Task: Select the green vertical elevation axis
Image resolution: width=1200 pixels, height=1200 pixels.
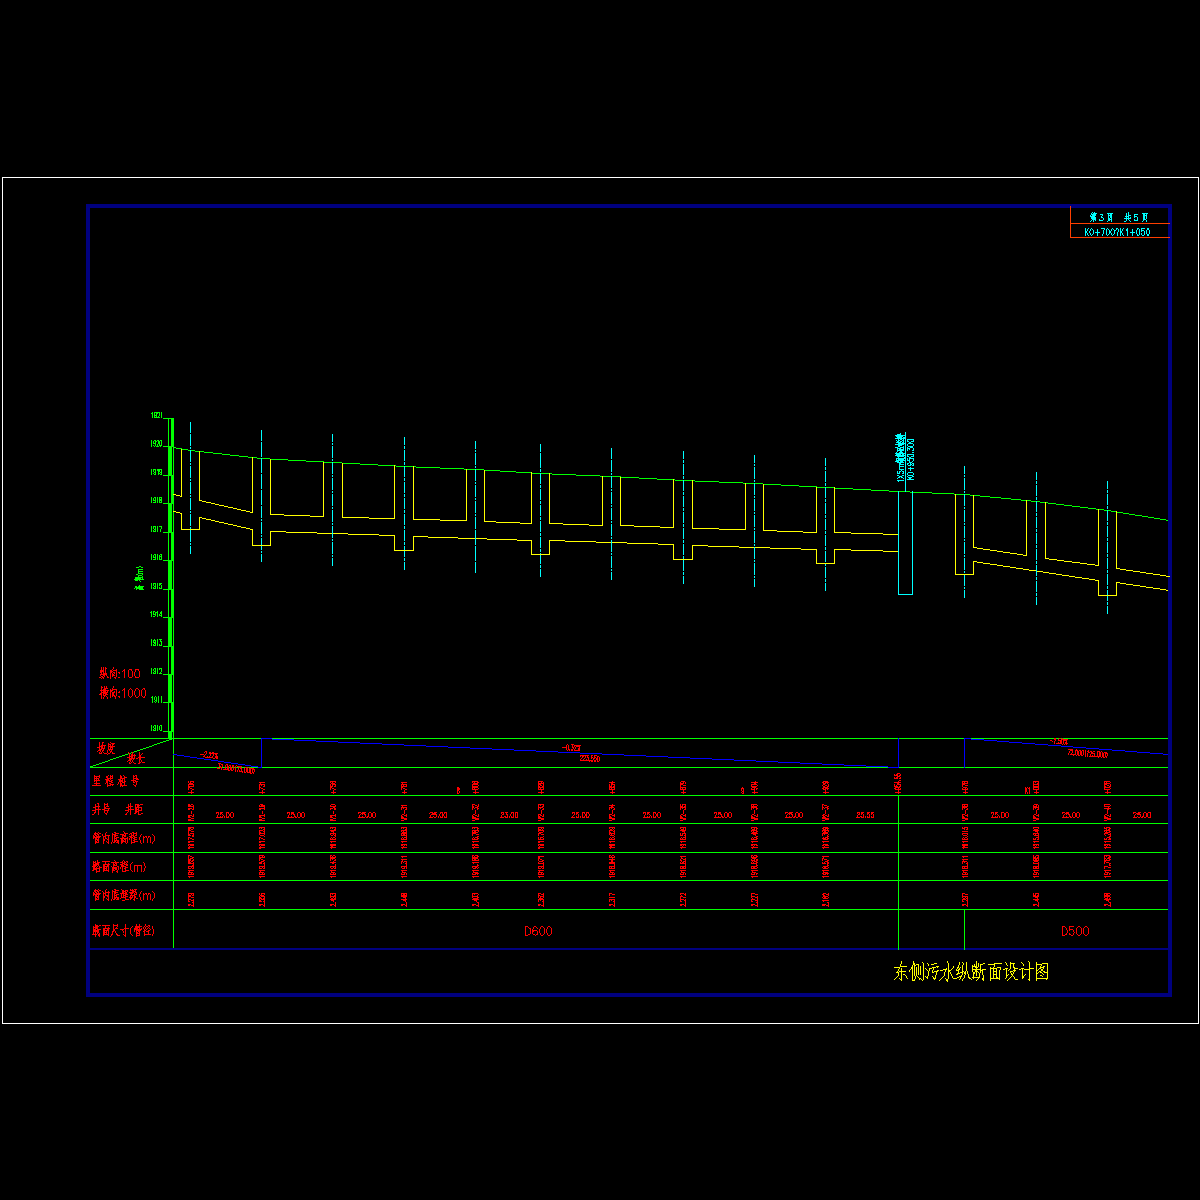Action: pyautogui.click(x=172, y=578)
